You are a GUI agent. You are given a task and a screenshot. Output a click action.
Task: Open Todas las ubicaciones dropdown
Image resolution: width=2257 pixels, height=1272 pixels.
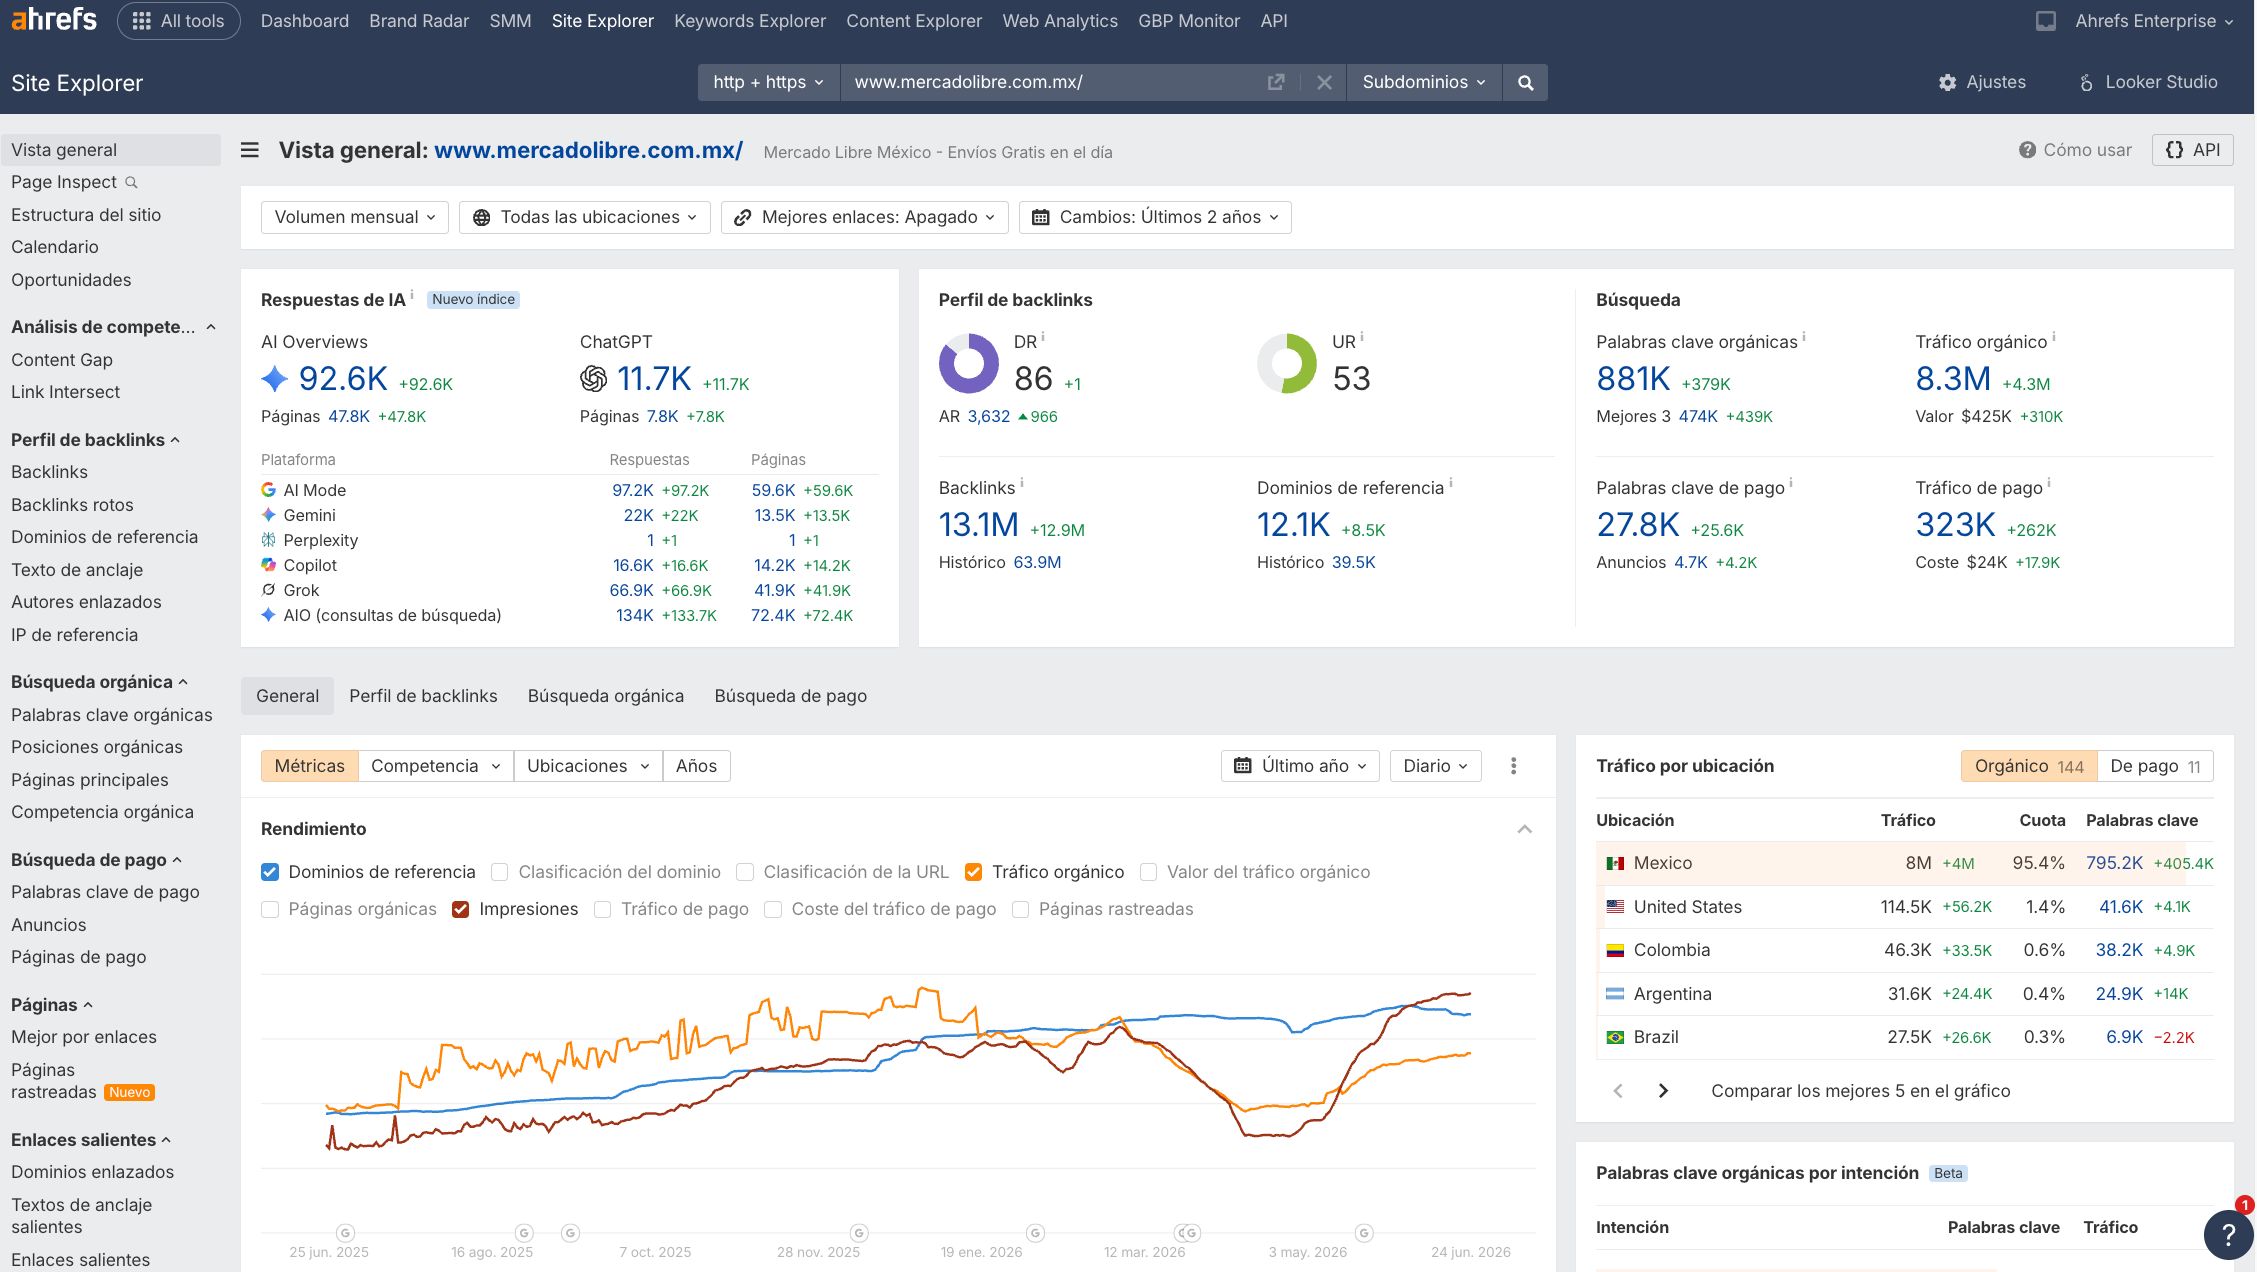coord(584,217)
